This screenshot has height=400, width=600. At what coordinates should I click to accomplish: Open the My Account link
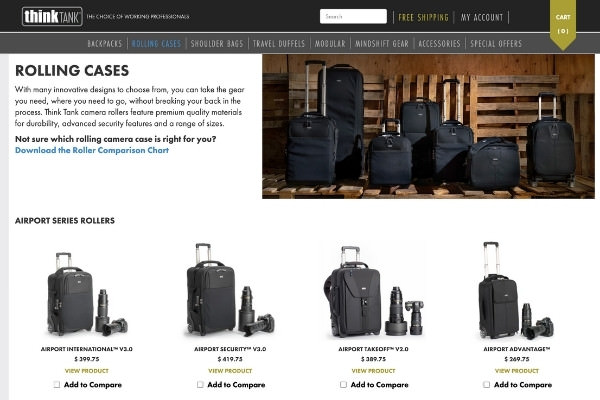[481, 17]
